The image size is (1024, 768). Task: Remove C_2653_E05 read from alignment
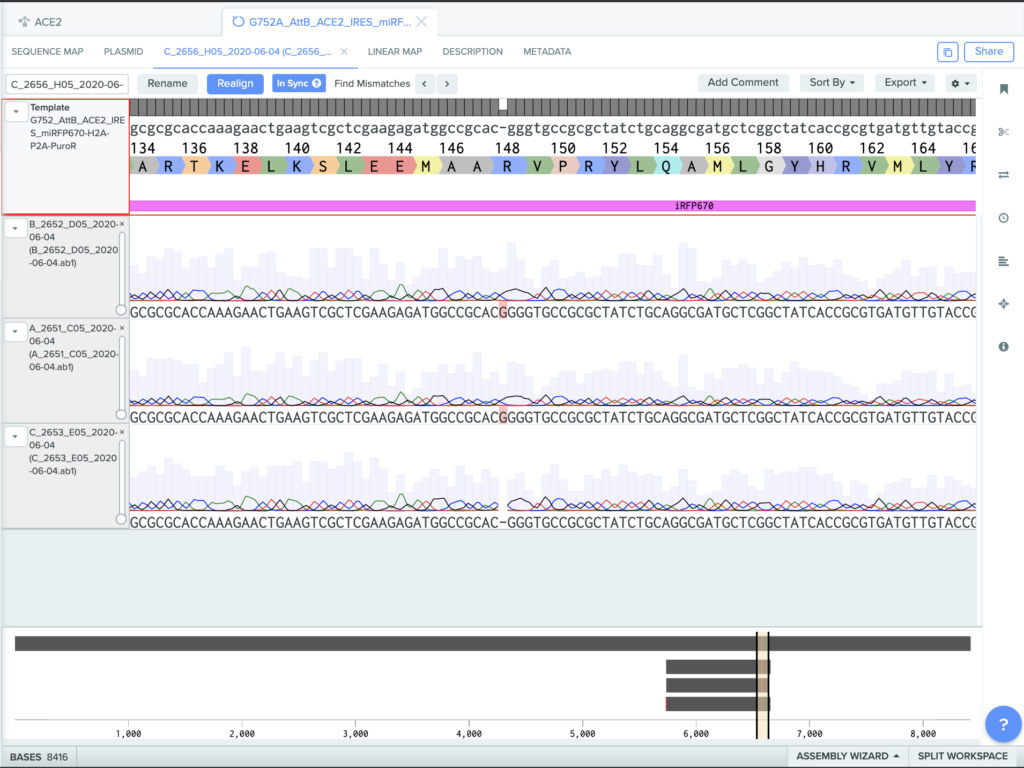click(122, 432)
